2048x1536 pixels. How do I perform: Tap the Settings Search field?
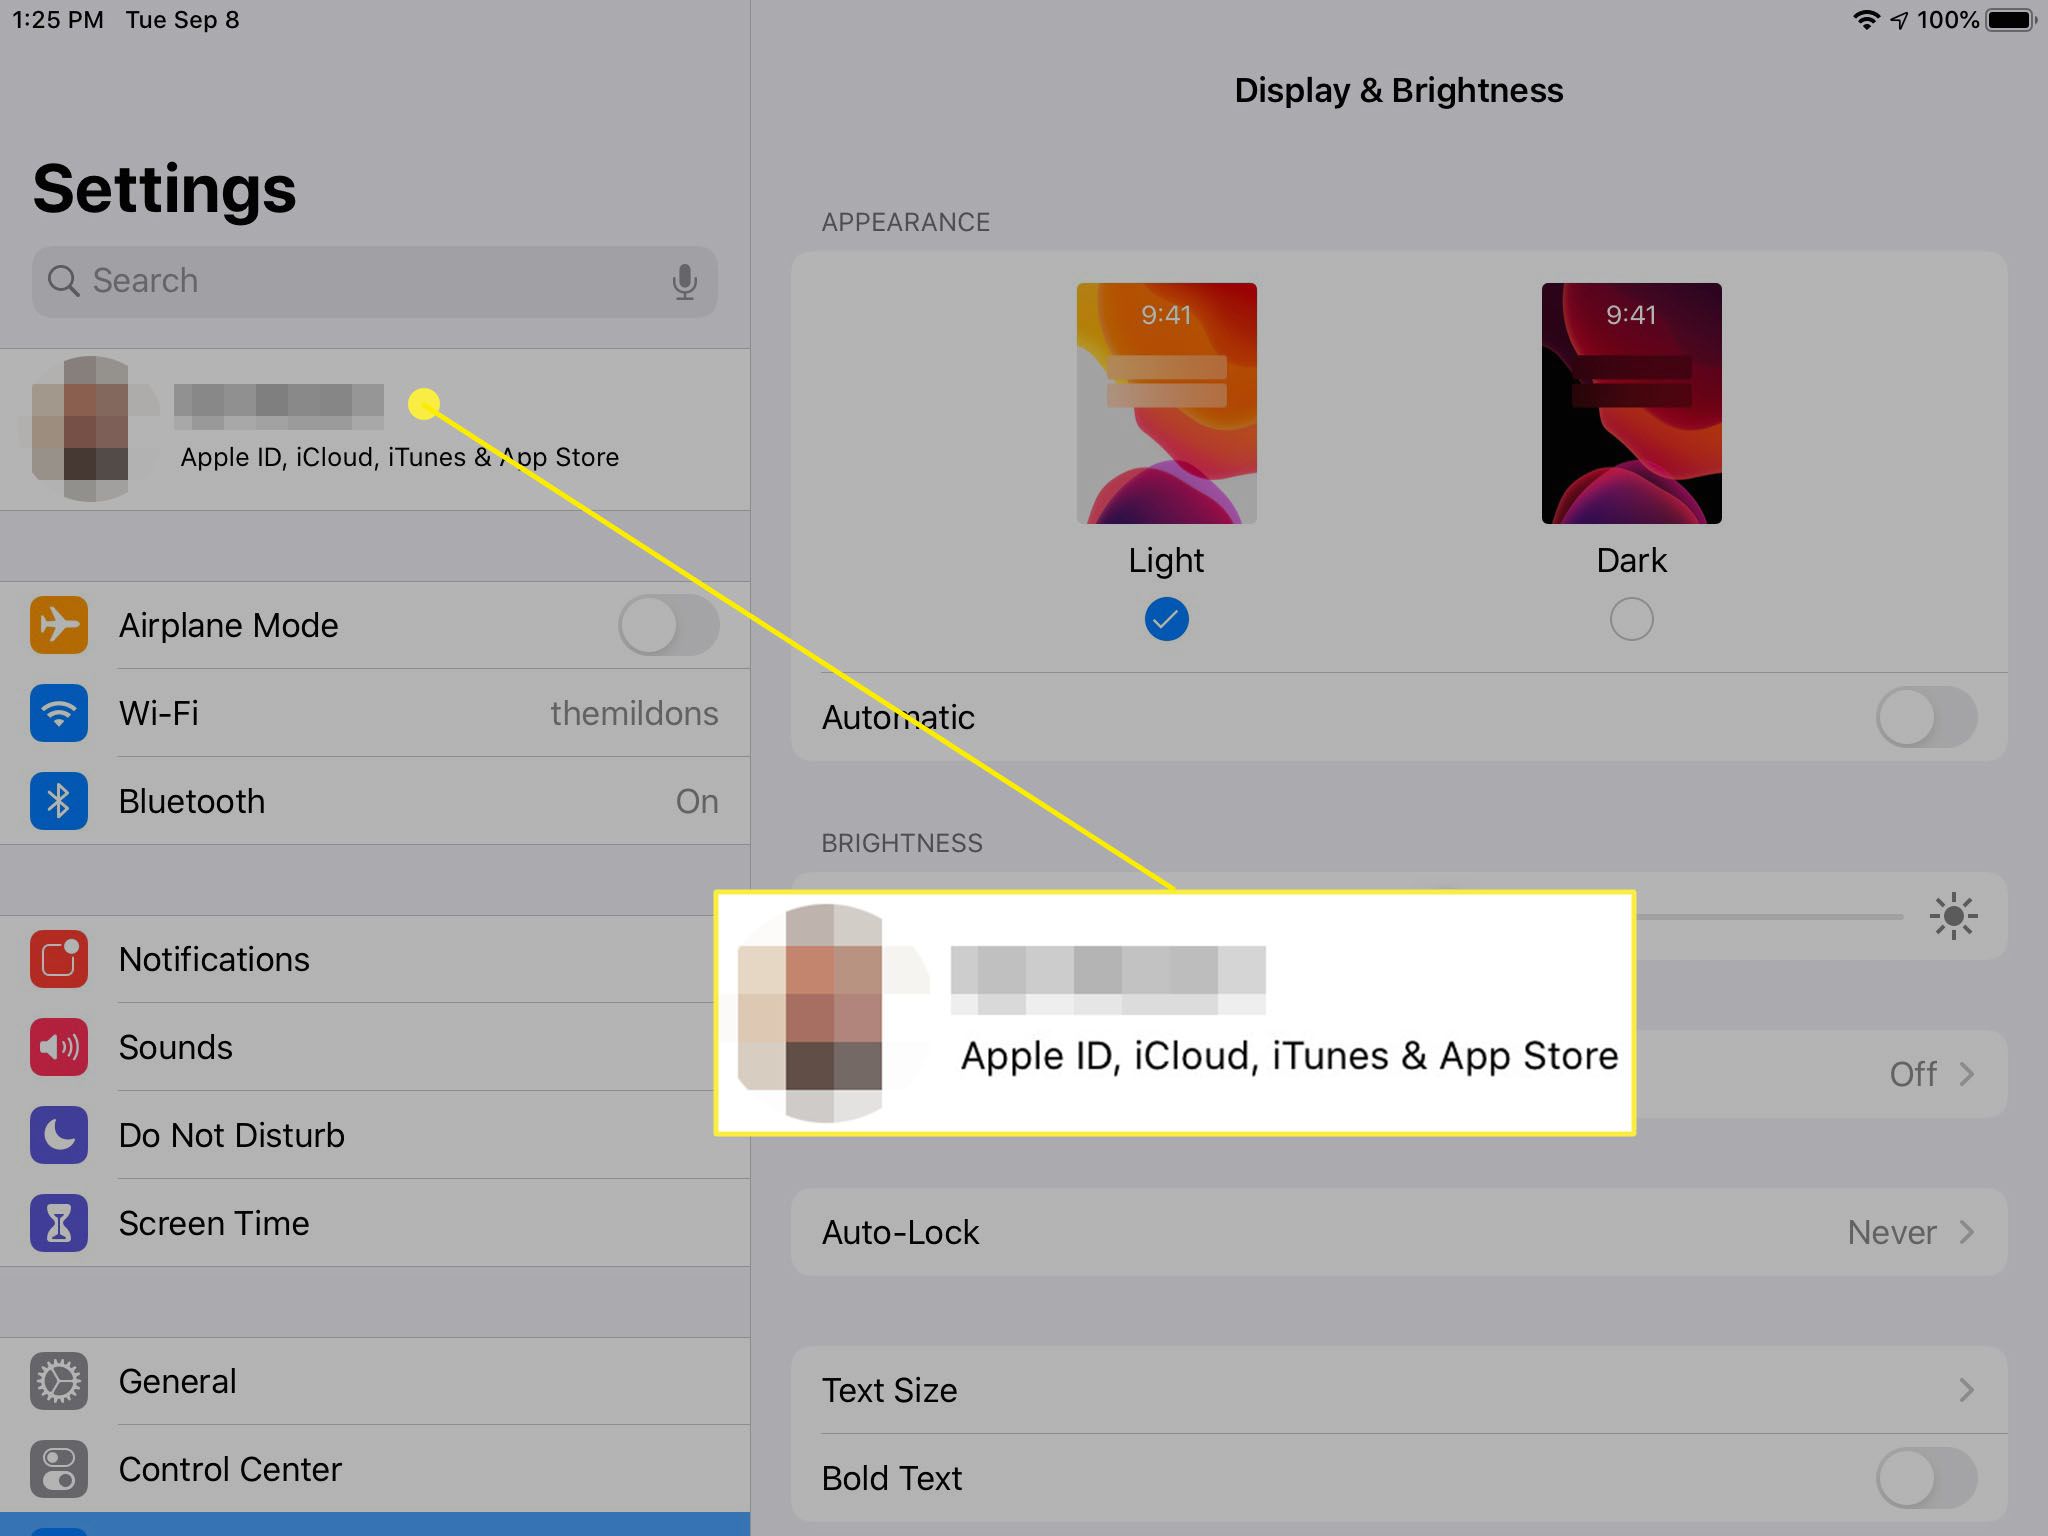click(375, 282)
